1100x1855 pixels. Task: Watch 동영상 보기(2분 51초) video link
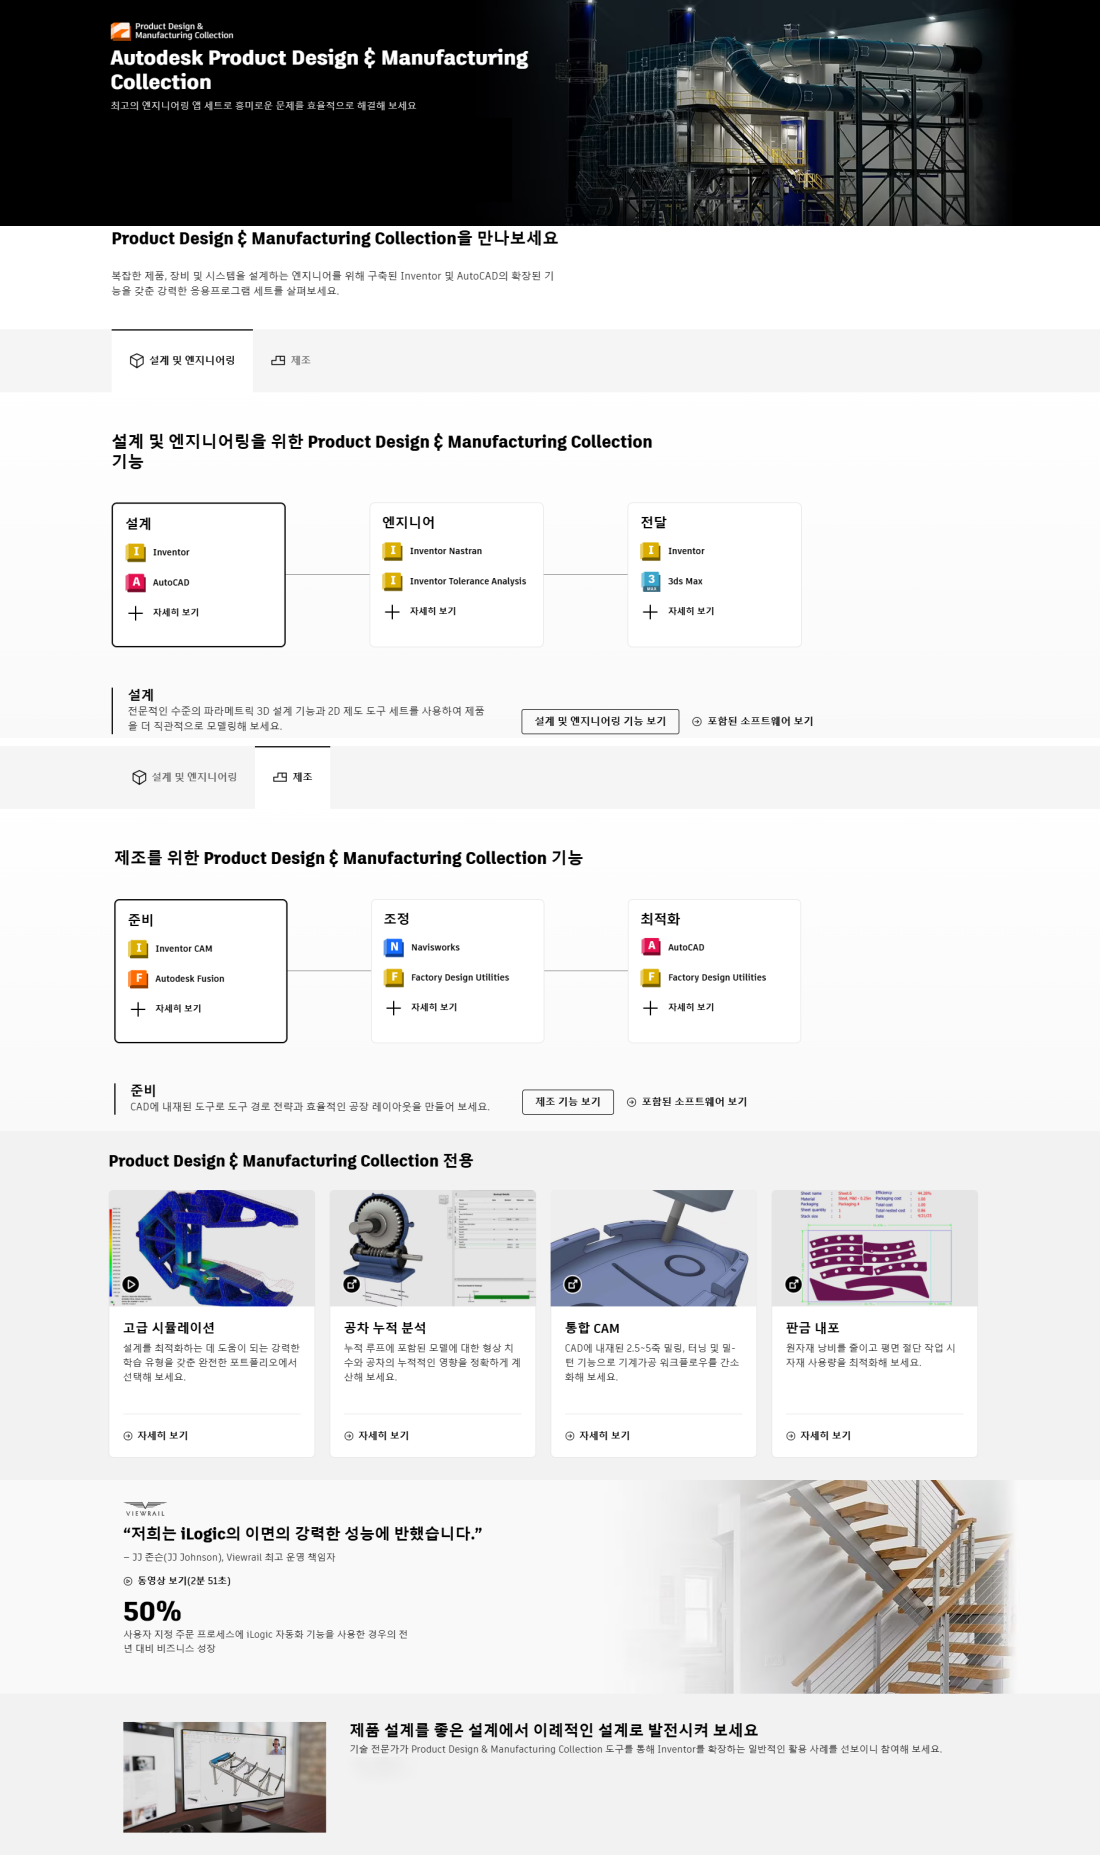177,1581
